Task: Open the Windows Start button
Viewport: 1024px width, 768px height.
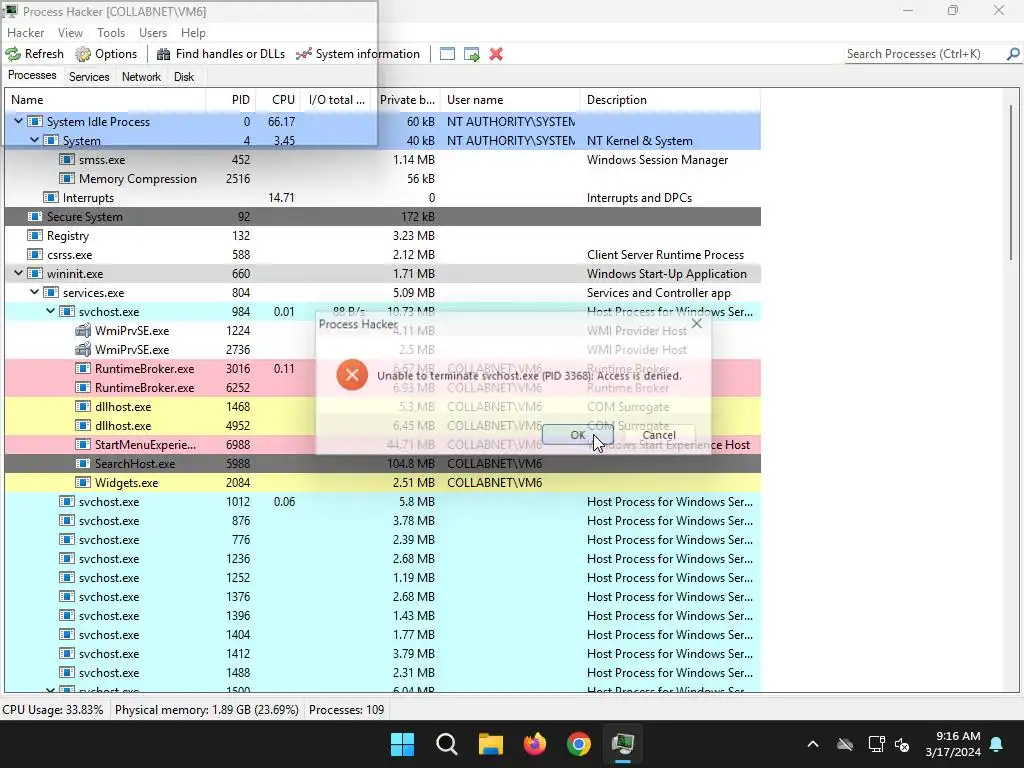Action: pos(402,744)
